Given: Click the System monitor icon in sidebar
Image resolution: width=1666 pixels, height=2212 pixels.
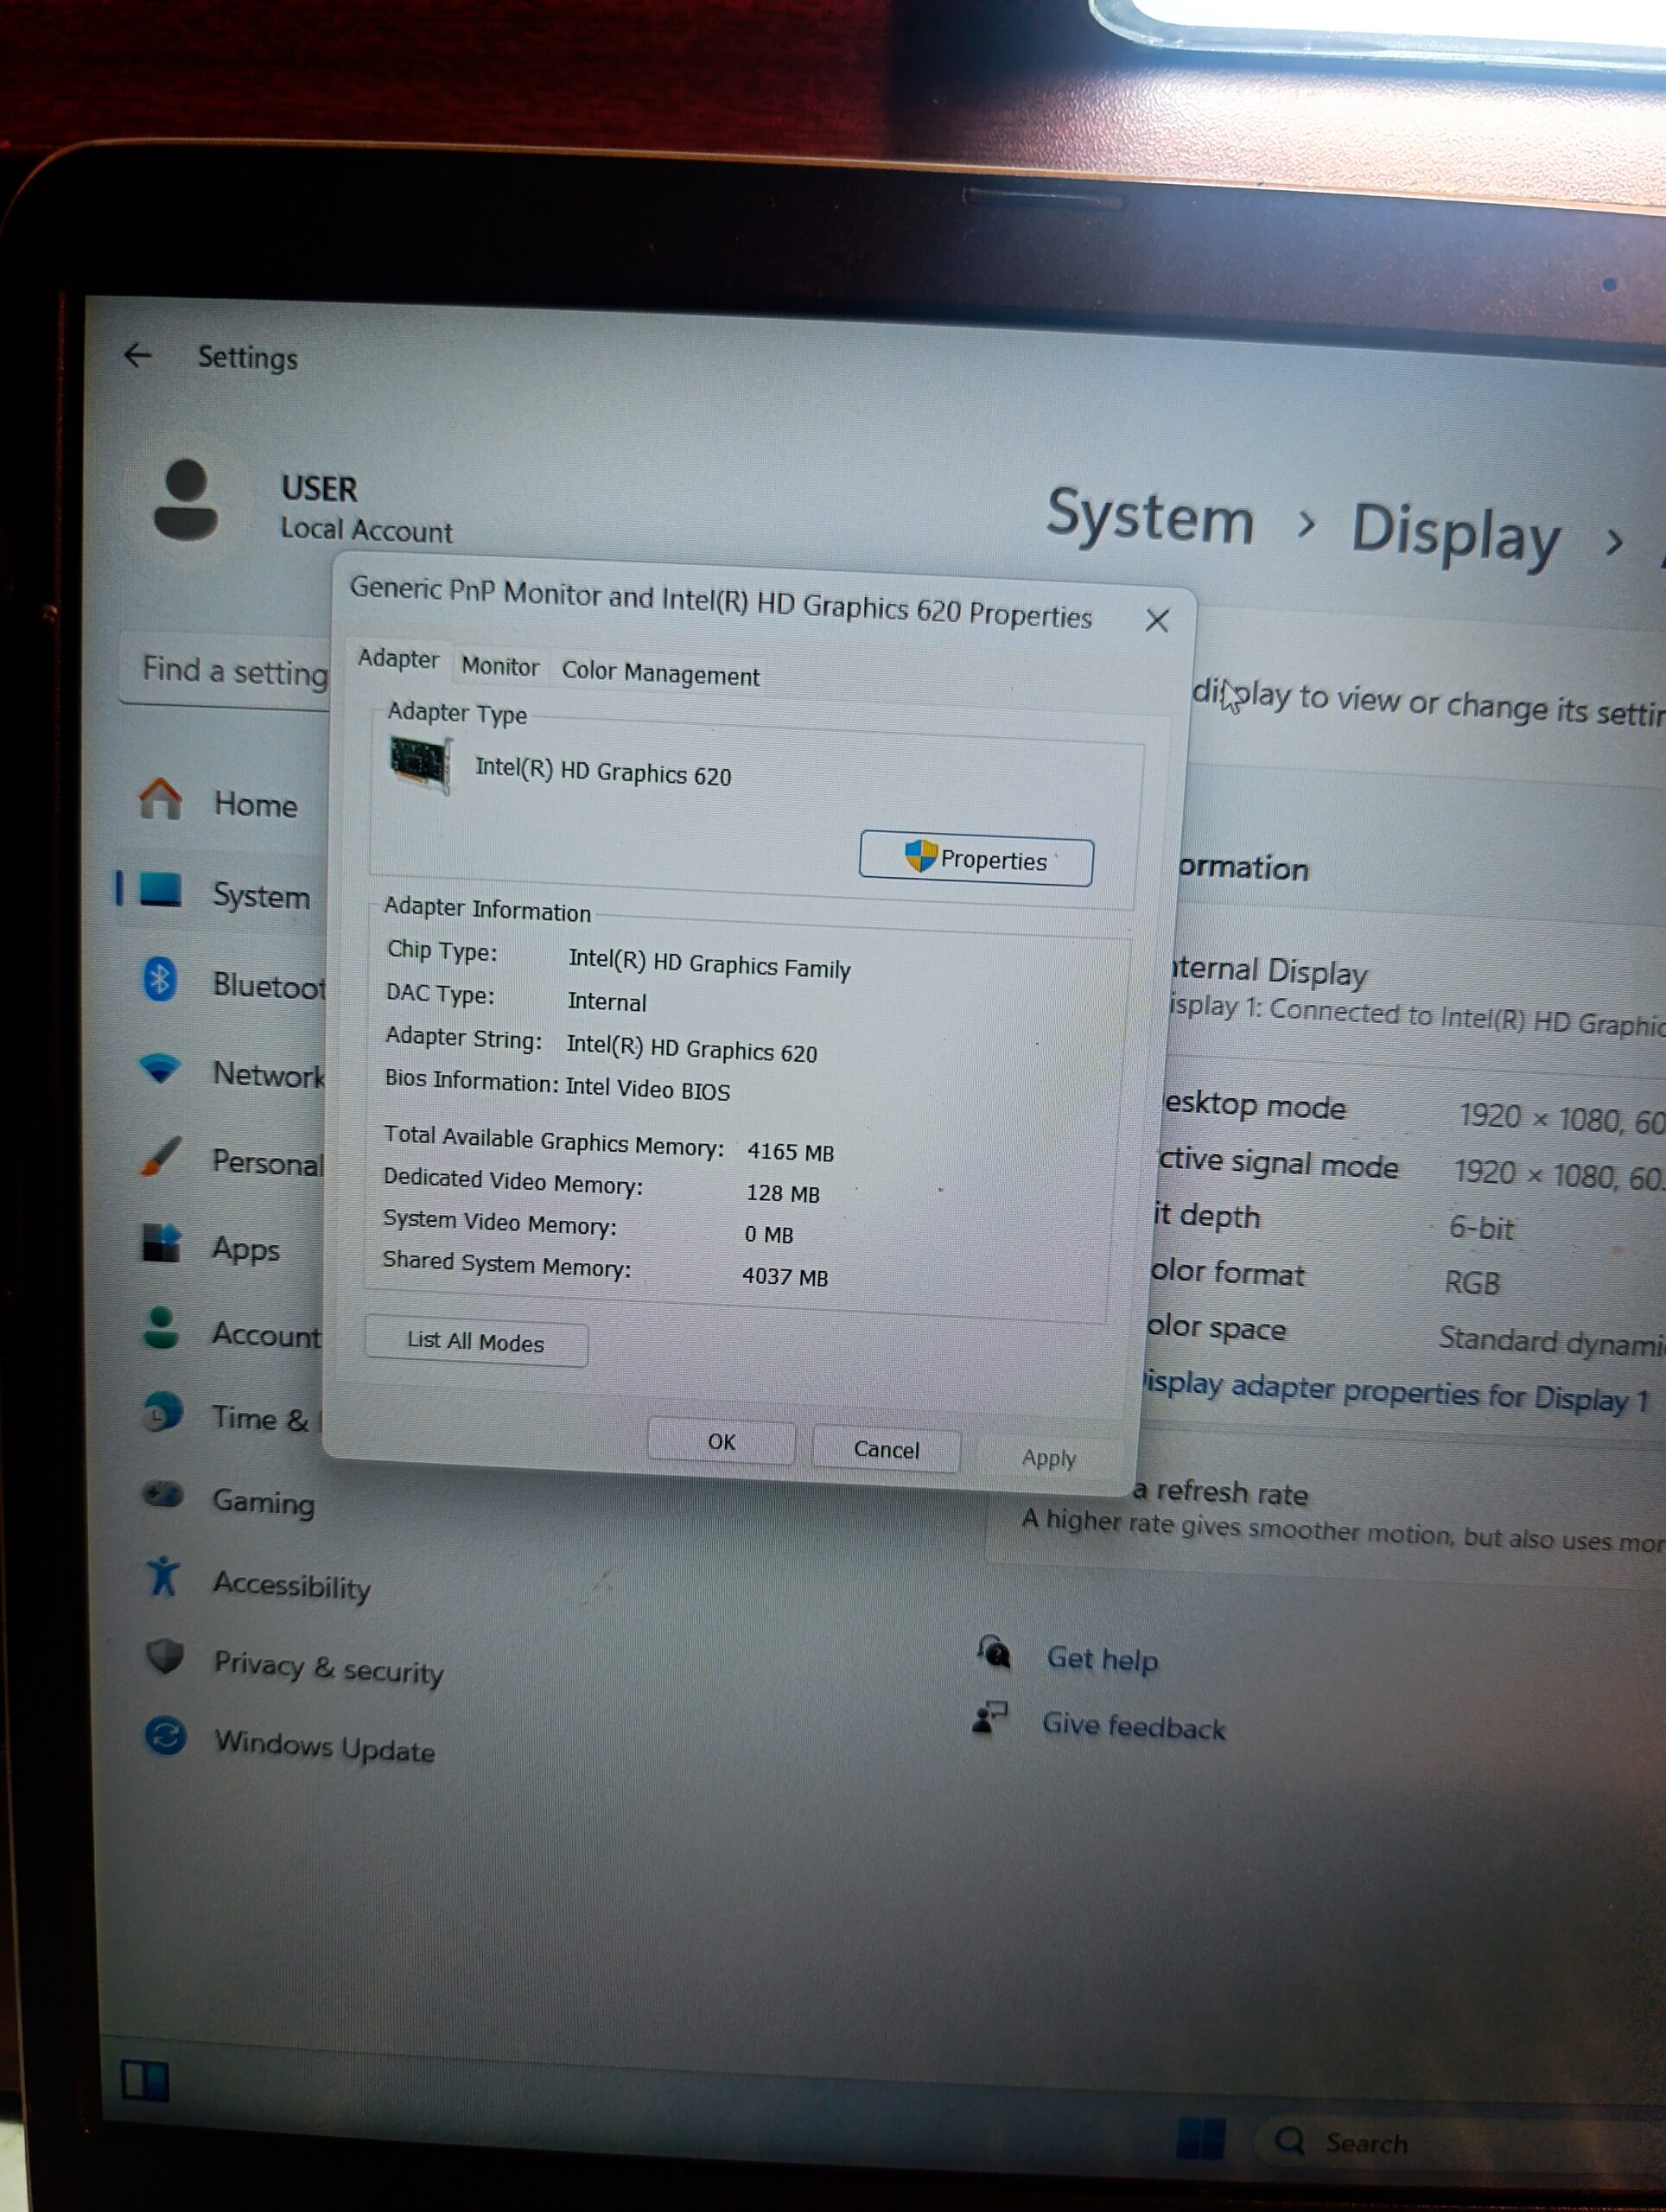Looking at the screenshot, I should [160, 888].
